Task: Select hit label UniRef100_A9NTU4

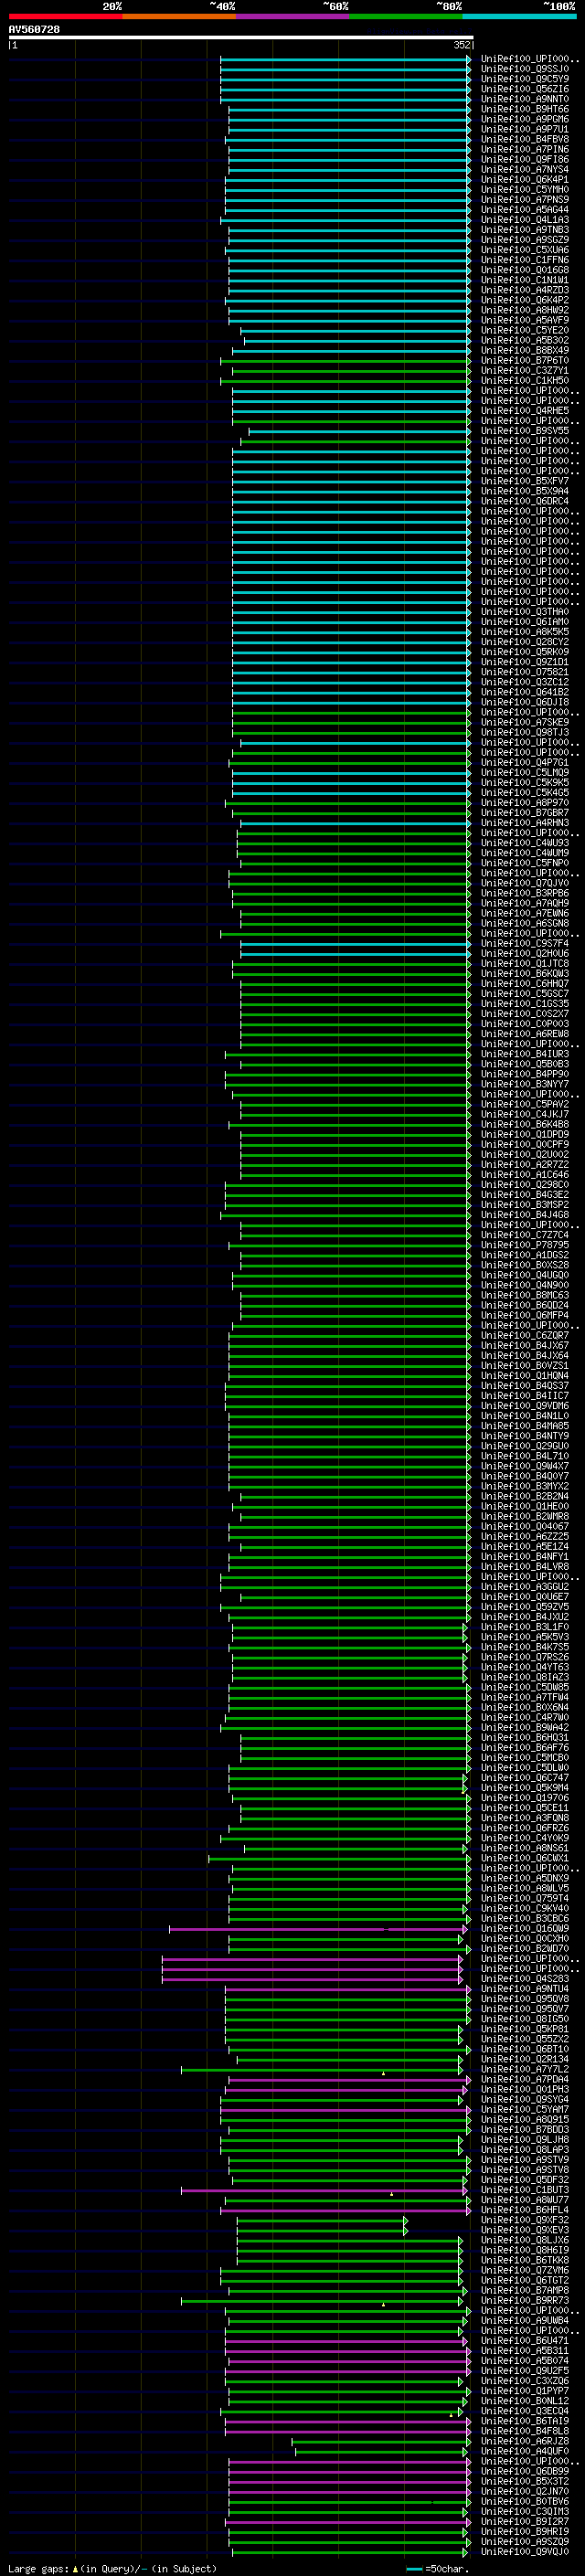Action: 525,1989
